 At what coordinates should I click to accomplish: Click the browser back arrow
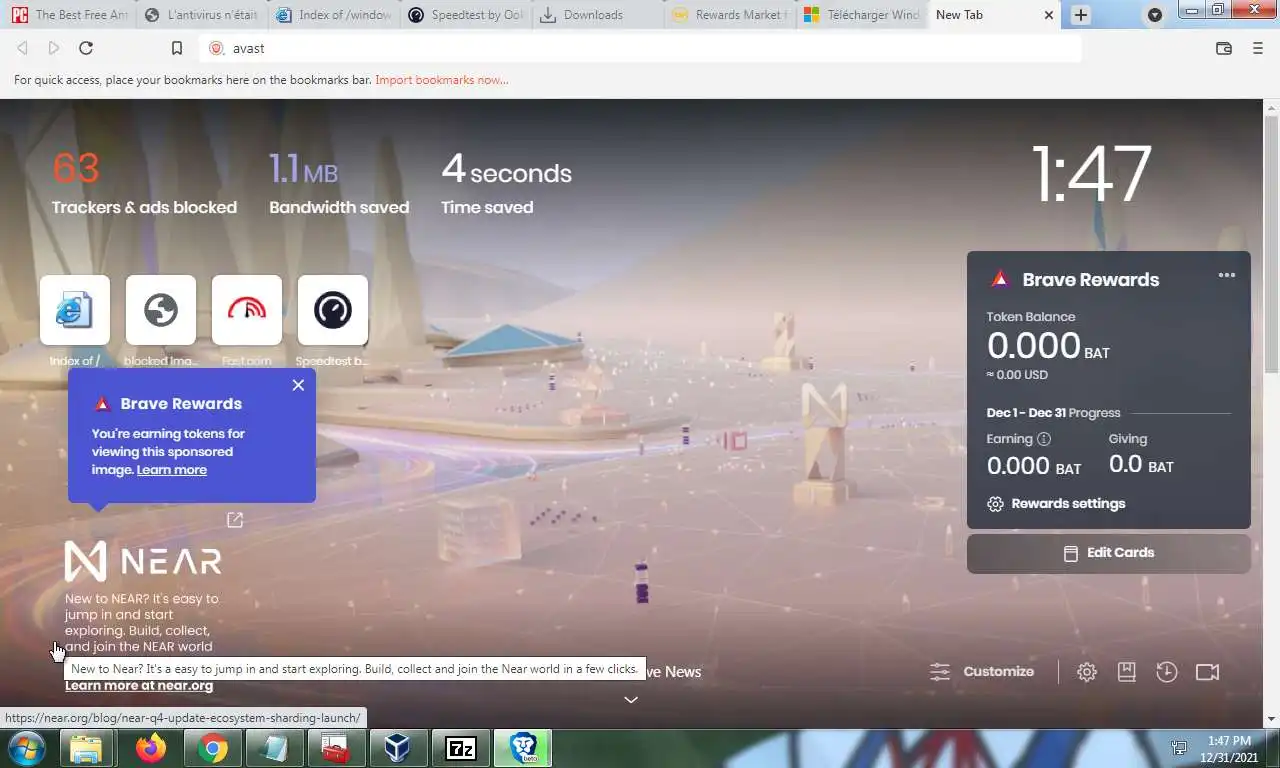click(x=22, y=48)
